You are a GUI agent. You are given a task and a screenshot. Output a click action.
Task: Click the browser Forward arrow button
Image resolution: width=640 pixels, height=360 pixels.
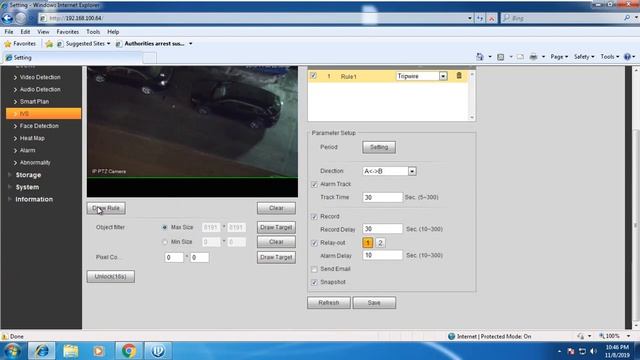click(21, 18)
